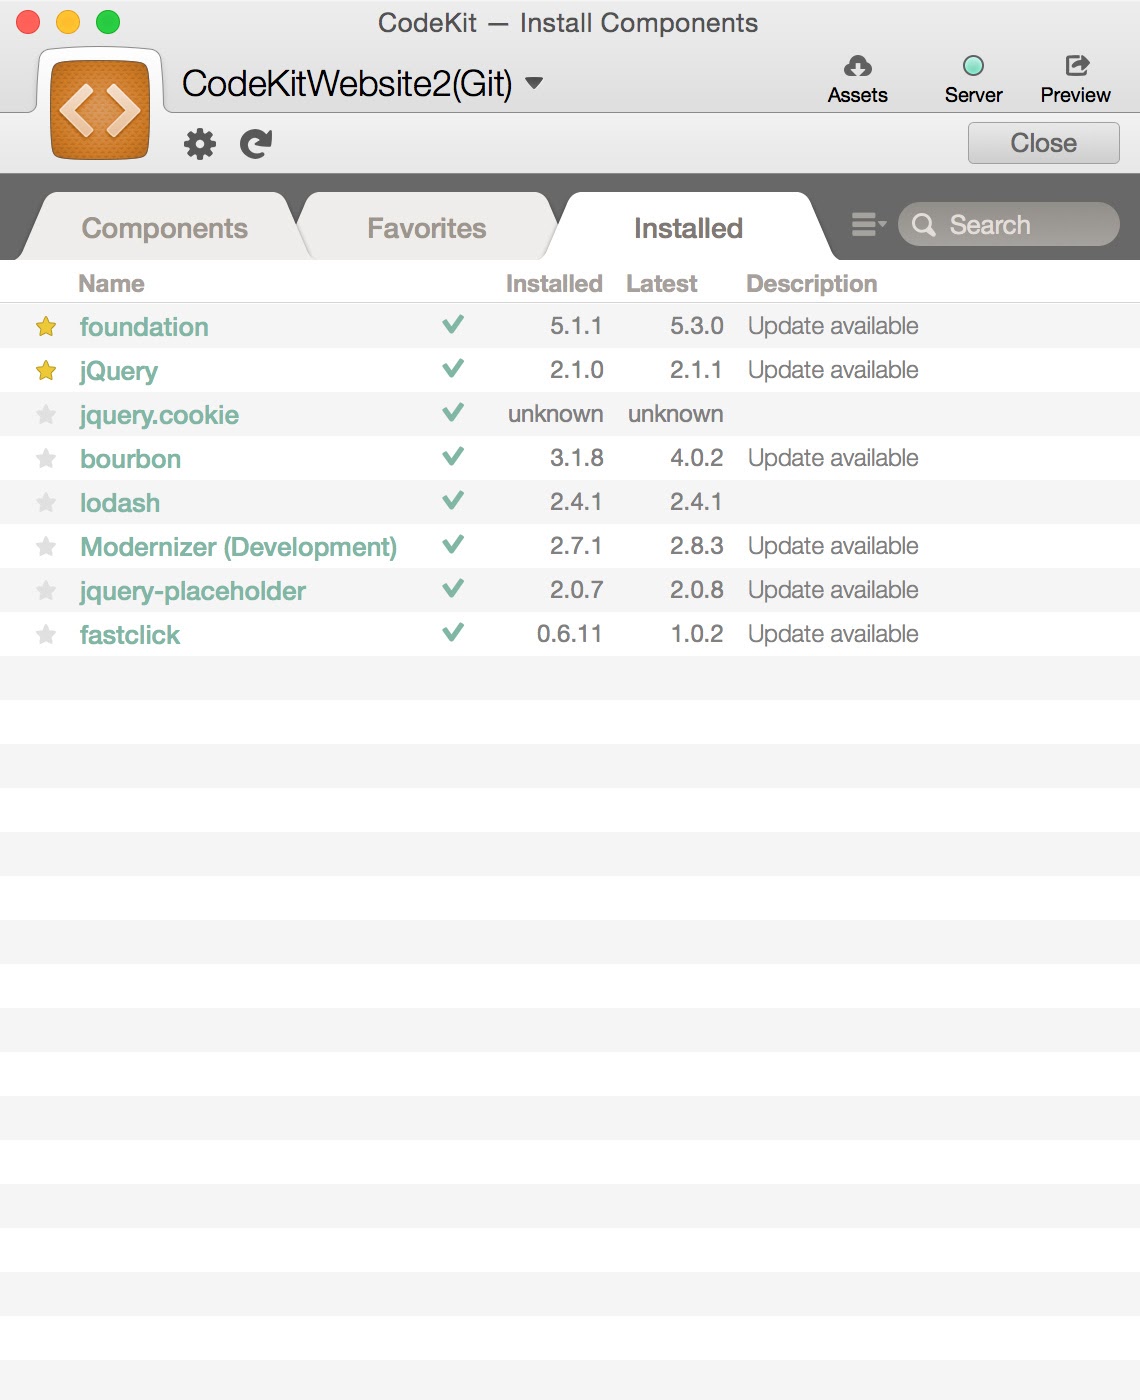The height and width of the screenshot is (1400, 1140).
Task: Open the bourbon component link
Action: [x=130, y=459]
